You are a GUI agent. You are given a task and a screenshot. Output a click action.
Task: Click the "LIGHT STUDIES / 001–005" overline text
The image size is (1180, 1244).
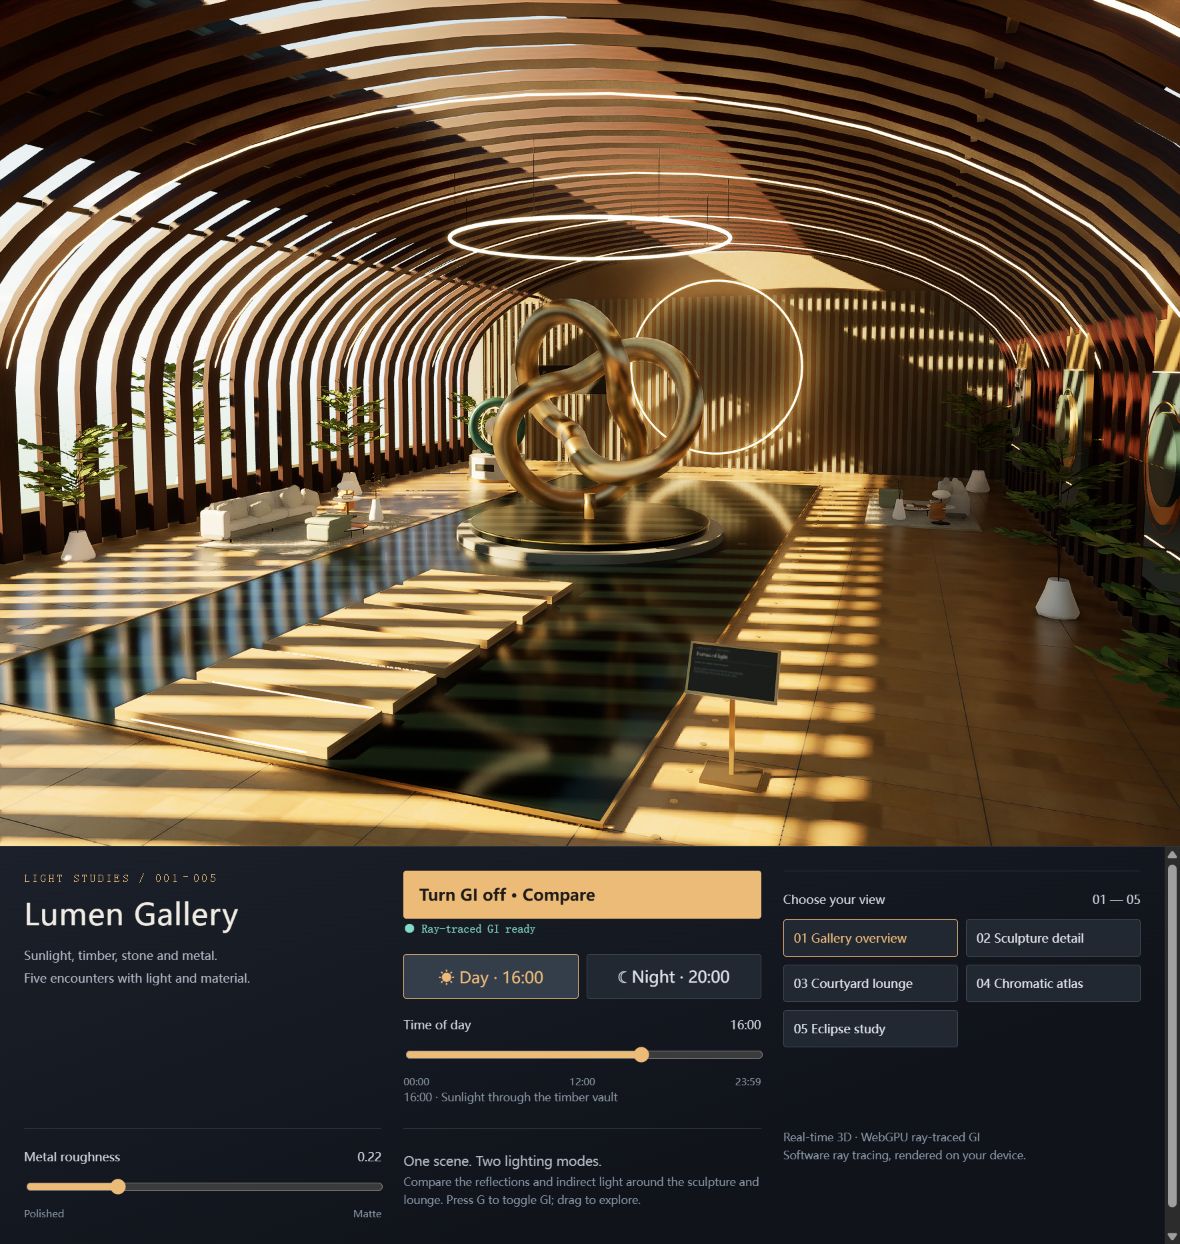(121, 878)
